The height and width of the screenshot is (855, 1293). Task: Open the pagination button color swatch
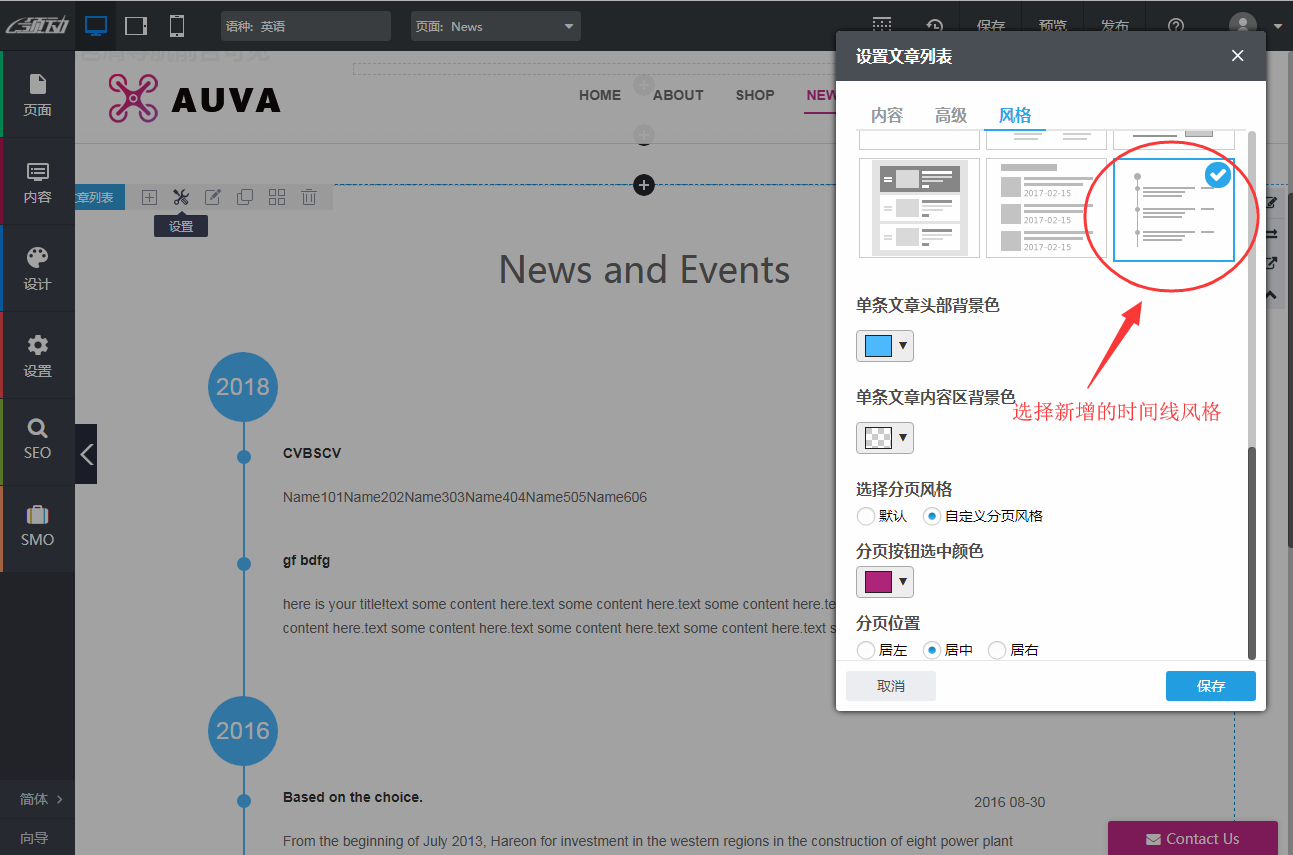tap(884, 581)
